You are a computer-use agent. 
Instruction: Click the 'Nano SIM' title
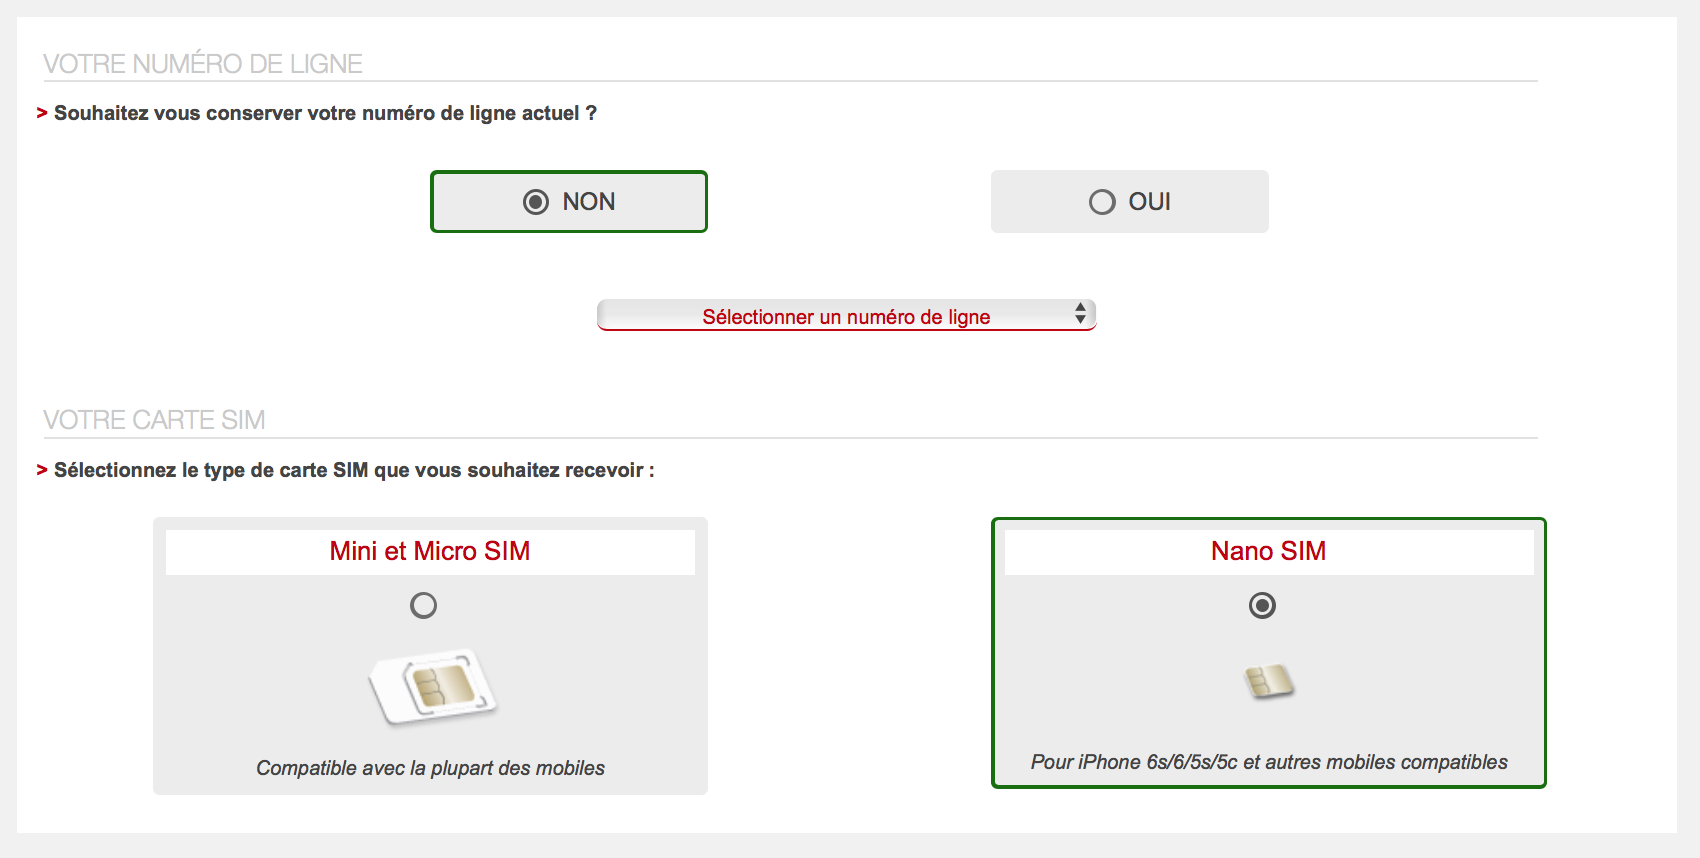tap(1268, 551)
